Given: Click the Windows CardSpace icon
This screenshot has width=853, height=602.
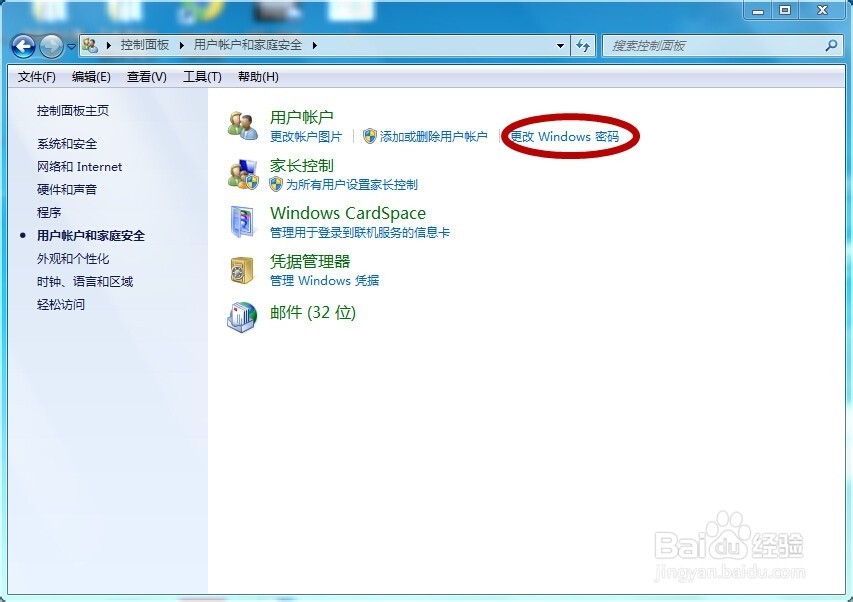Looking at the screenshot, I should pyautogui.click(x=243, y=222).
